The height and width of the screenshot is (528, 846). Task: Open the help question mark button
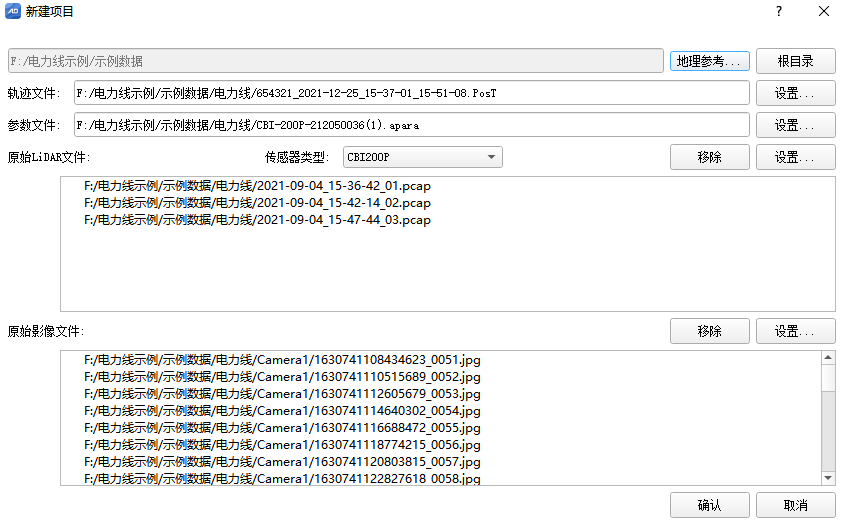click(x=779, y=11)
